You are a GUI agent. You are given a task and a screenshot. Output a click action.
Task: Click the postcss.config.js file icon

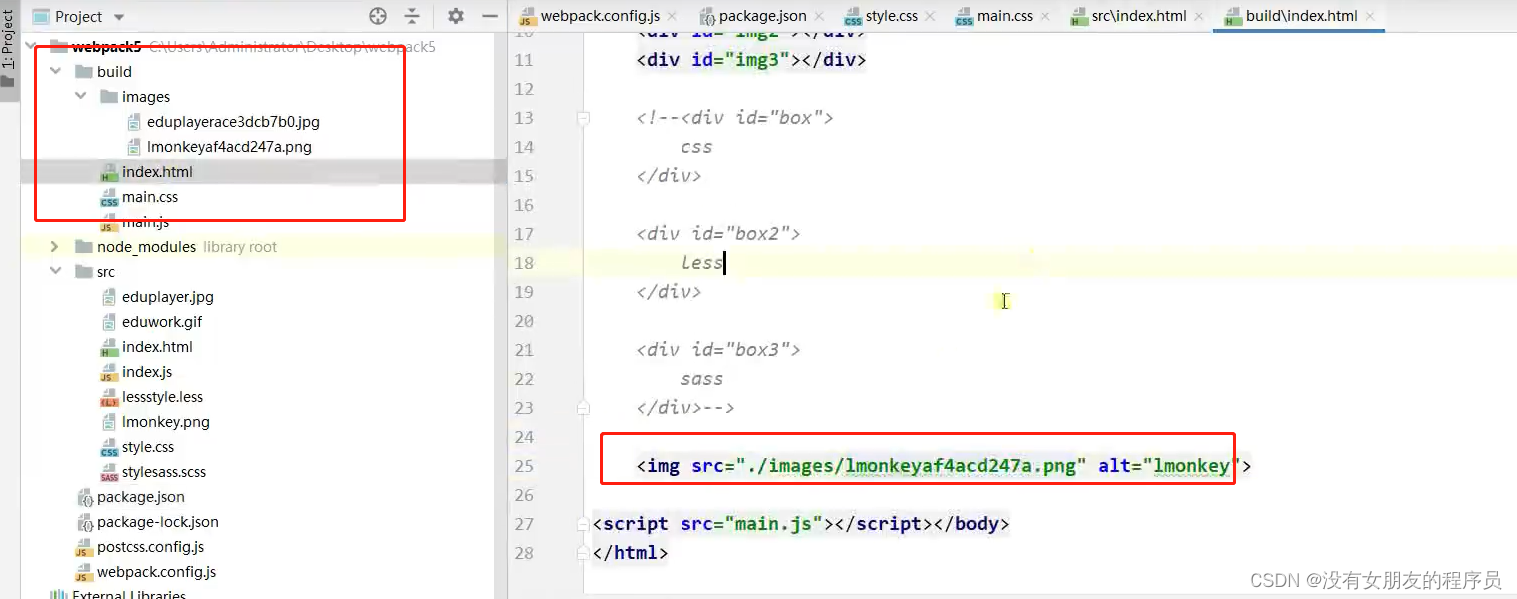click(85, 548)
